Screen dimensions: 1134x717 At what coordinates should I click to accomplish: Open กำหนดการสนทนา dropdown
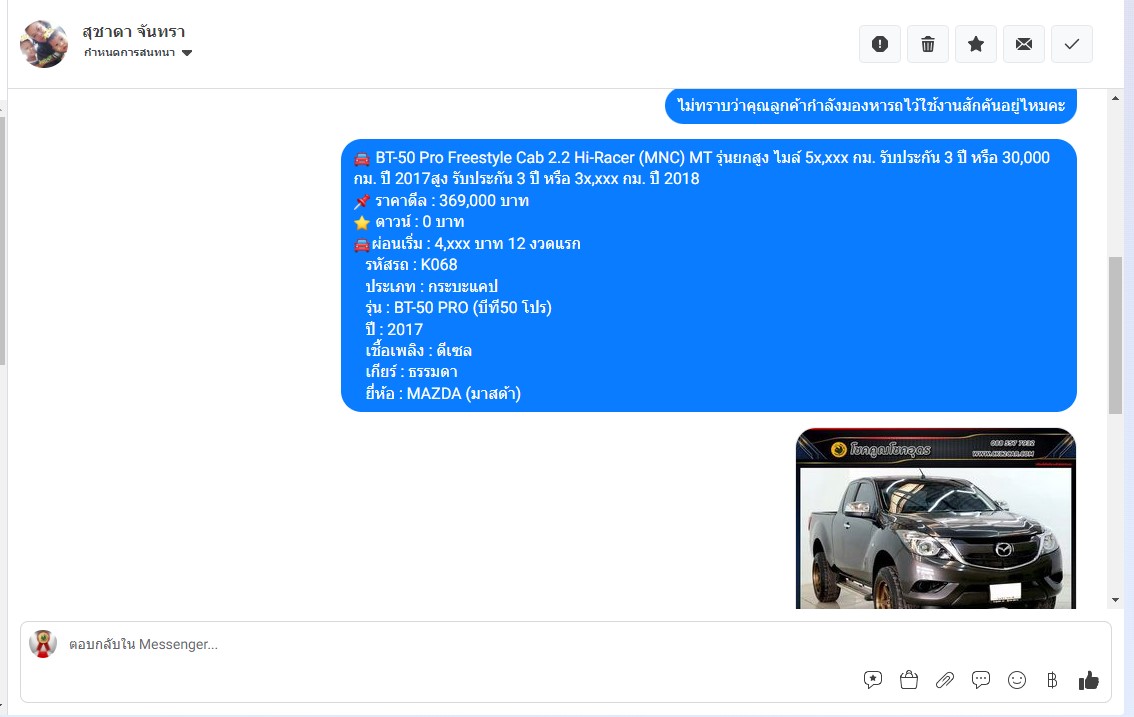(138, 53)
